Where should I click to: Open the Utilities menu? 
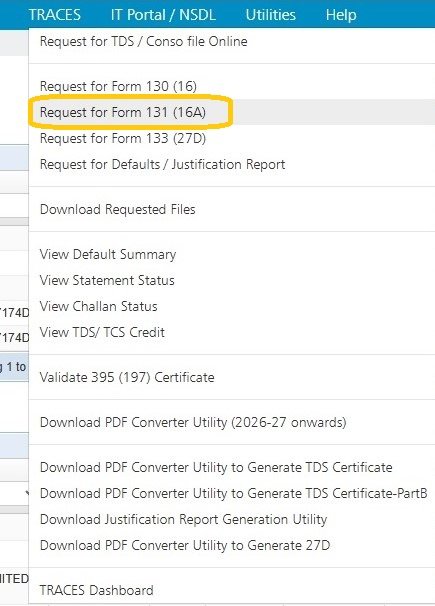tap(270, 15)
